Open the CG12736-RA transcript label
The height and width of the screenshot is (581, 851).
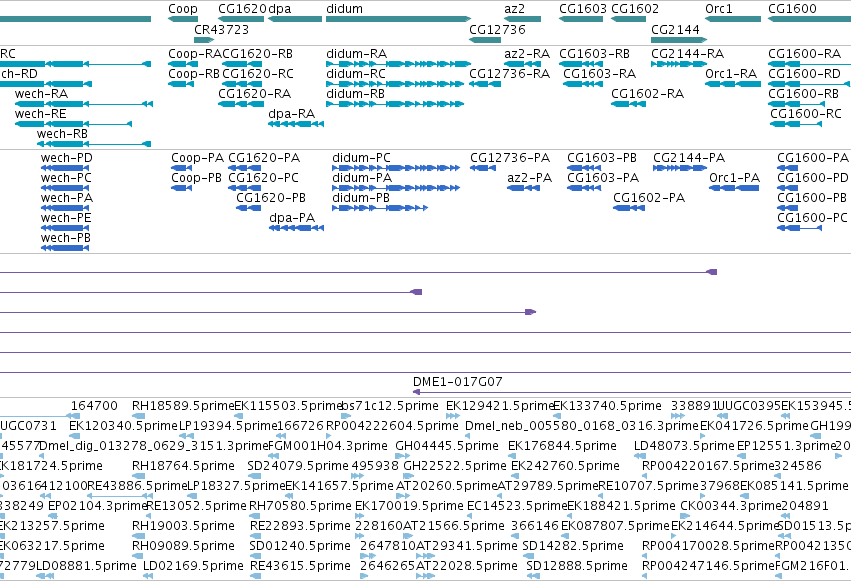[510, 74]
